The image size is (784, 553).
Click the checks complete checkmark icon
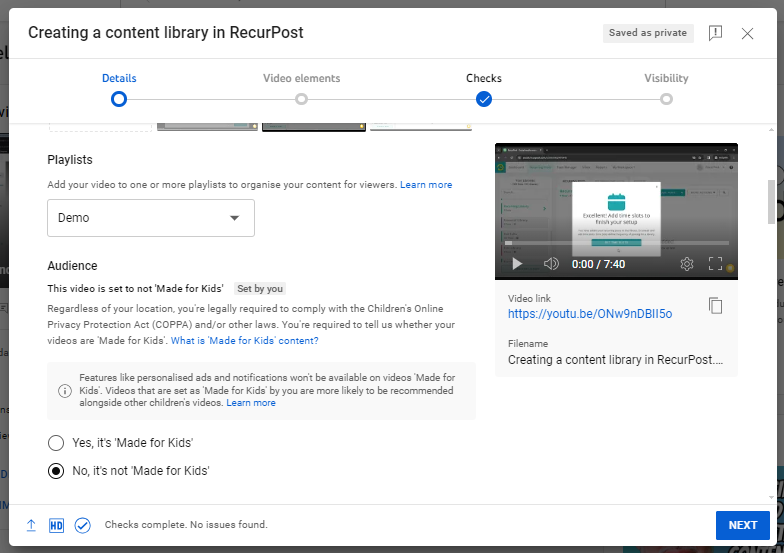pos(82,525)
